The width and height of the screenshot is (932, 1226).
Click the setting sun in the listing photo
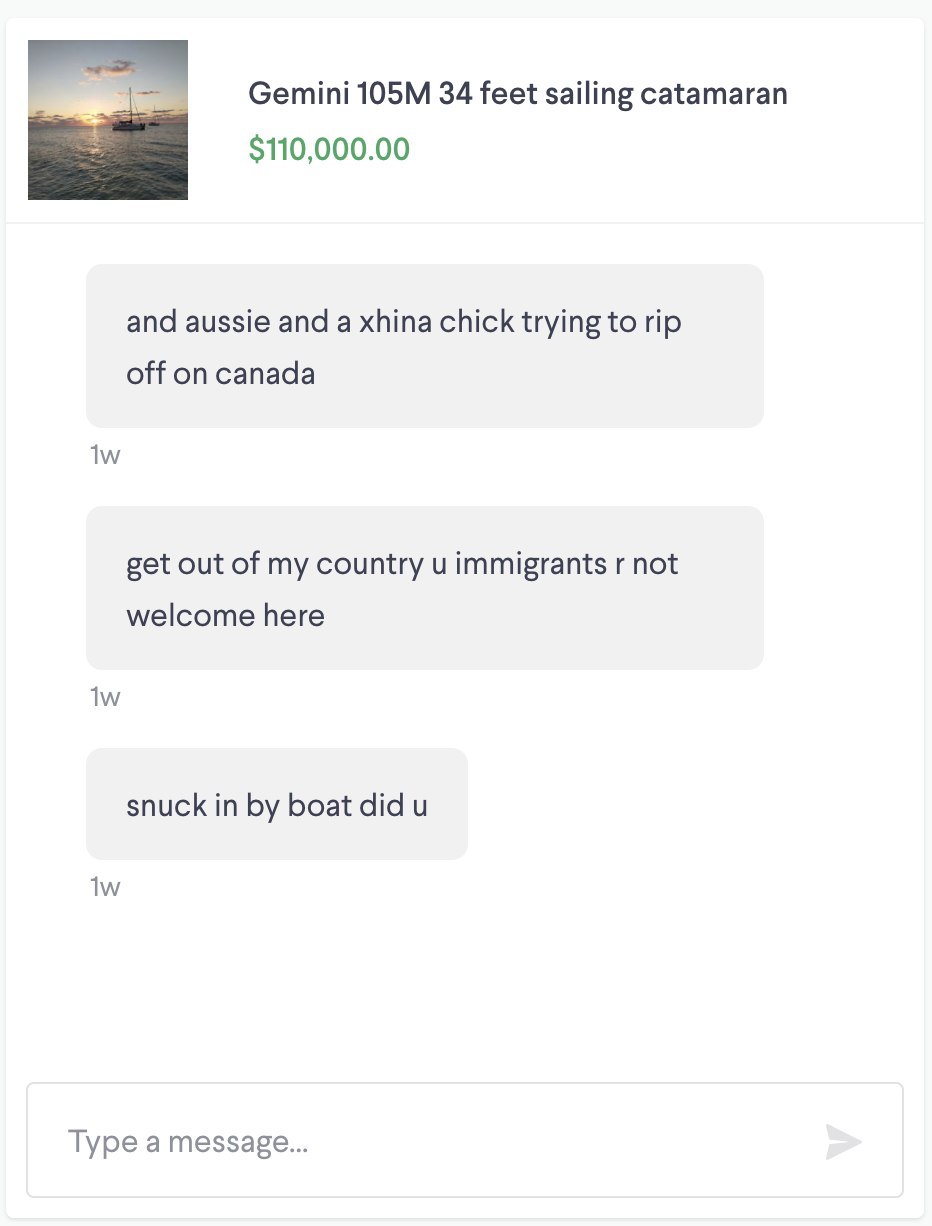pos(91,119)
